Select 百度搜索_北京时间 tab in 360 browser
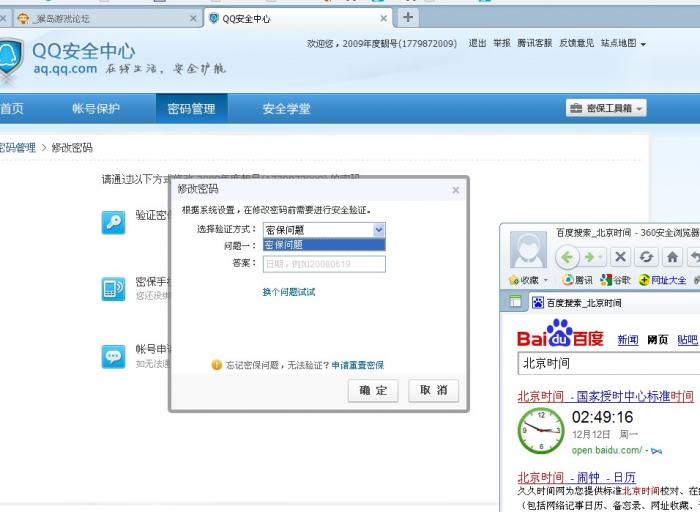Viewport: 700px width, 512px height. click(x=615, y=303)
